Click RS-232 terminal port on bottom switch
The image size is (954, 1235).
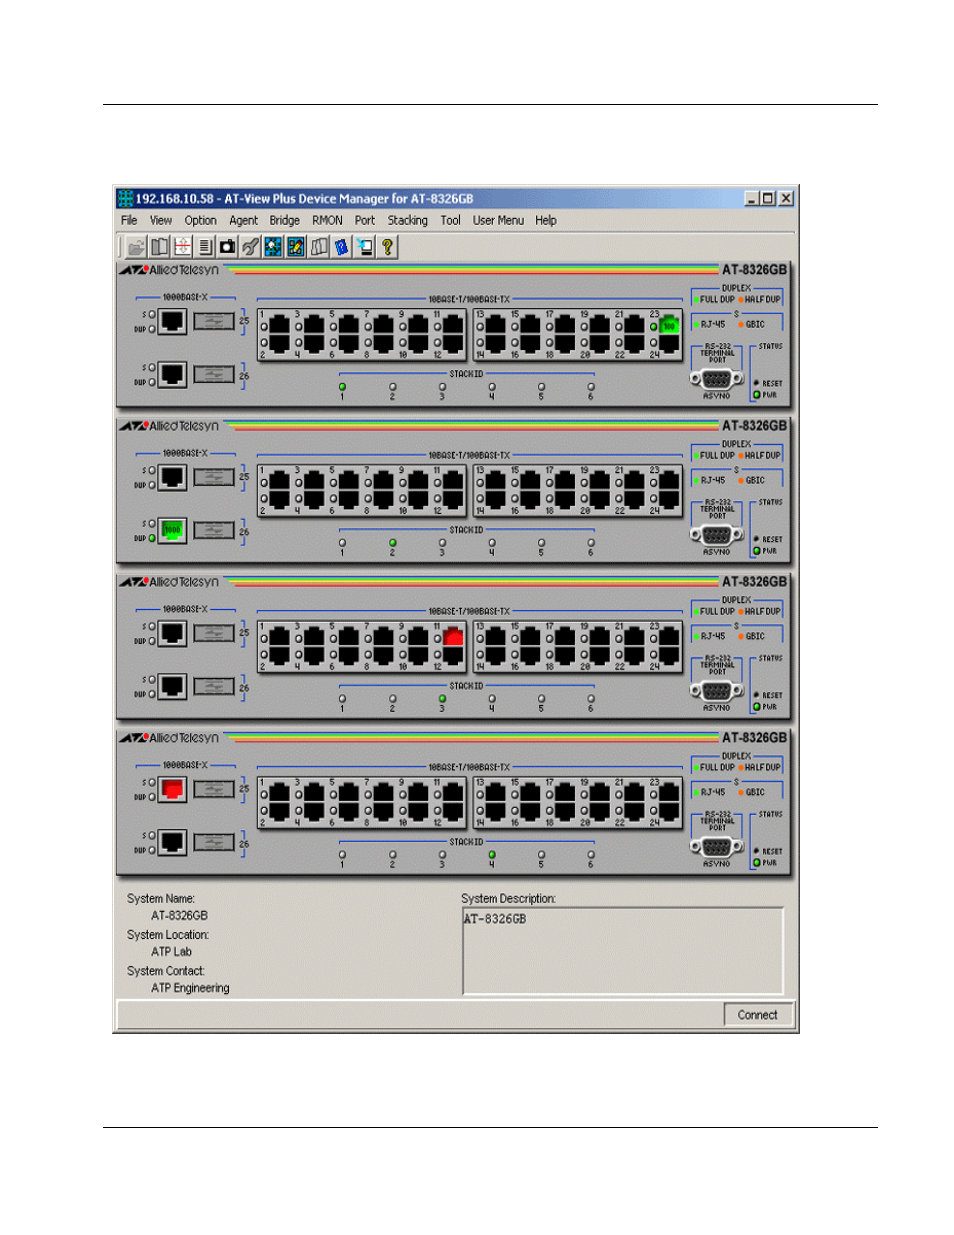pyautogui.click(x=716, y=847)
